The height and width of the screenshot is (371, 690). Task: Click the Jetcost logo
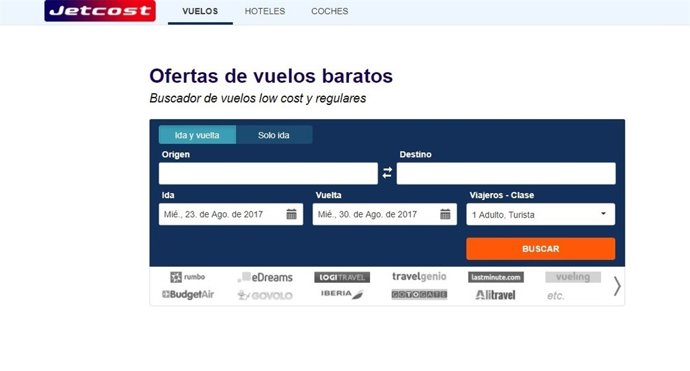100,10
